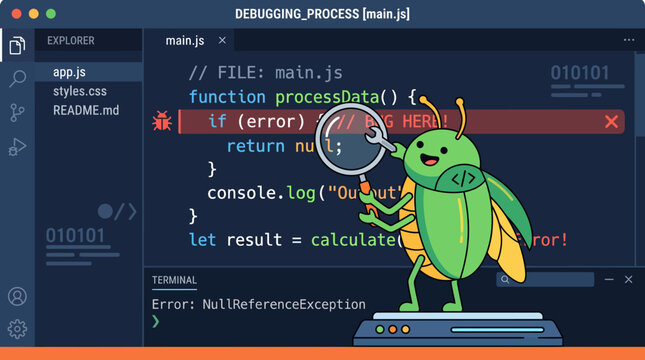Minimize the terminal panel with the dash button

[609, 279]
